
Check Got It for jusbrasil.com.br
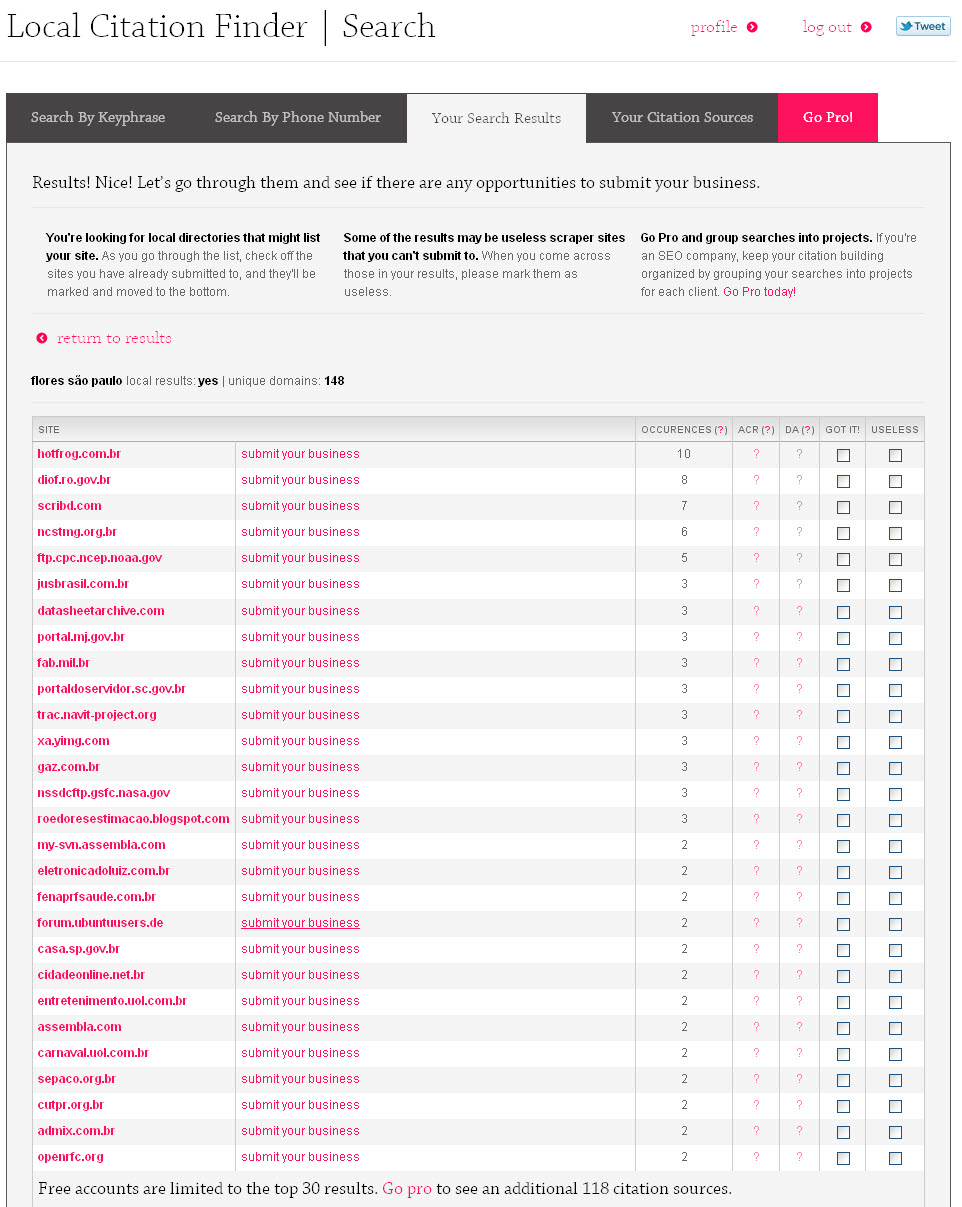(x=843, y=585)
